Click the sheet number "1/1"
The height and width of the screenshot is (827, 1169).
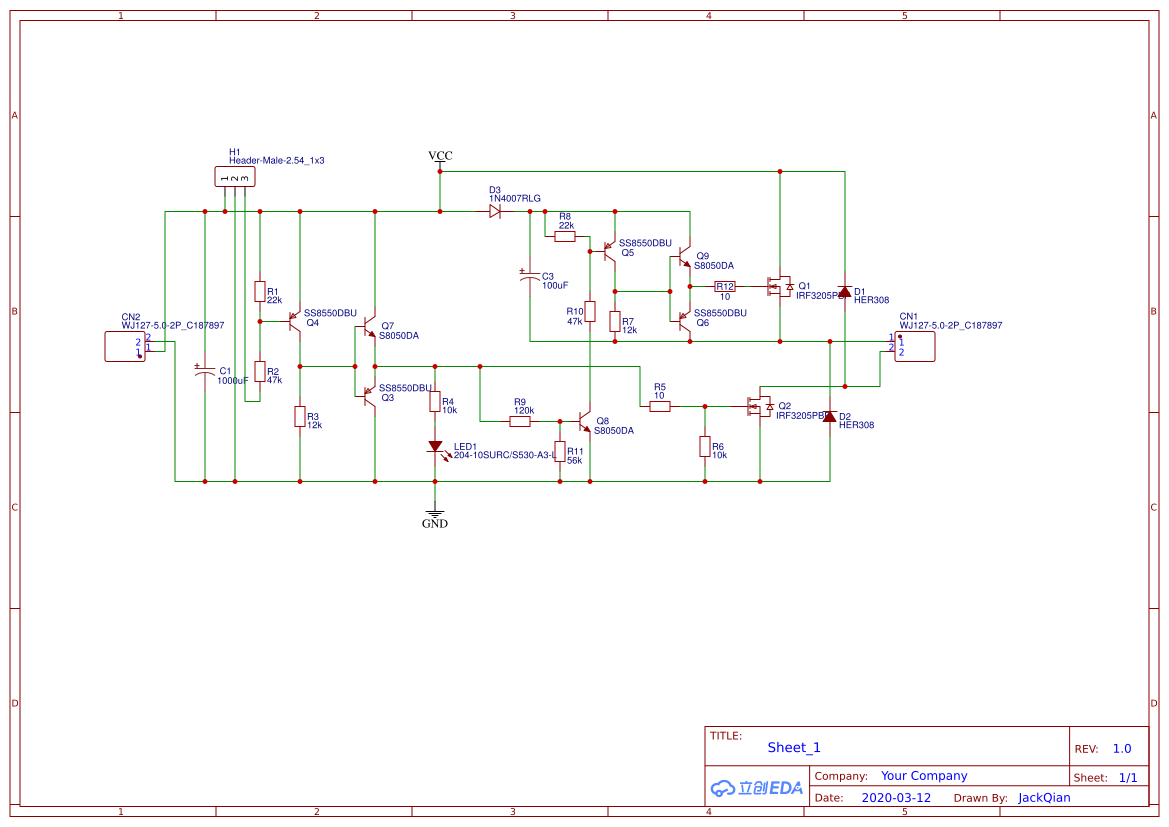point(1128,778)
